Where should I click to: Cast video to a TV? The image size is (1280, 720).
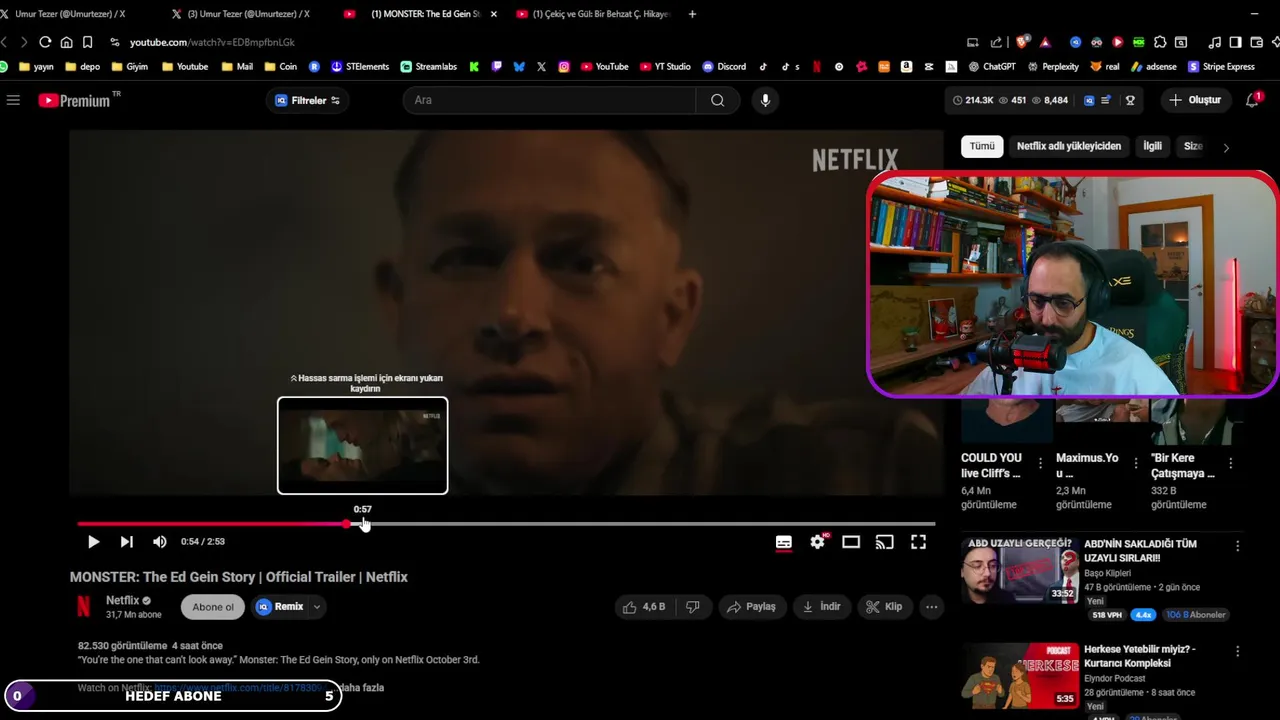click(x=884, y=542)
